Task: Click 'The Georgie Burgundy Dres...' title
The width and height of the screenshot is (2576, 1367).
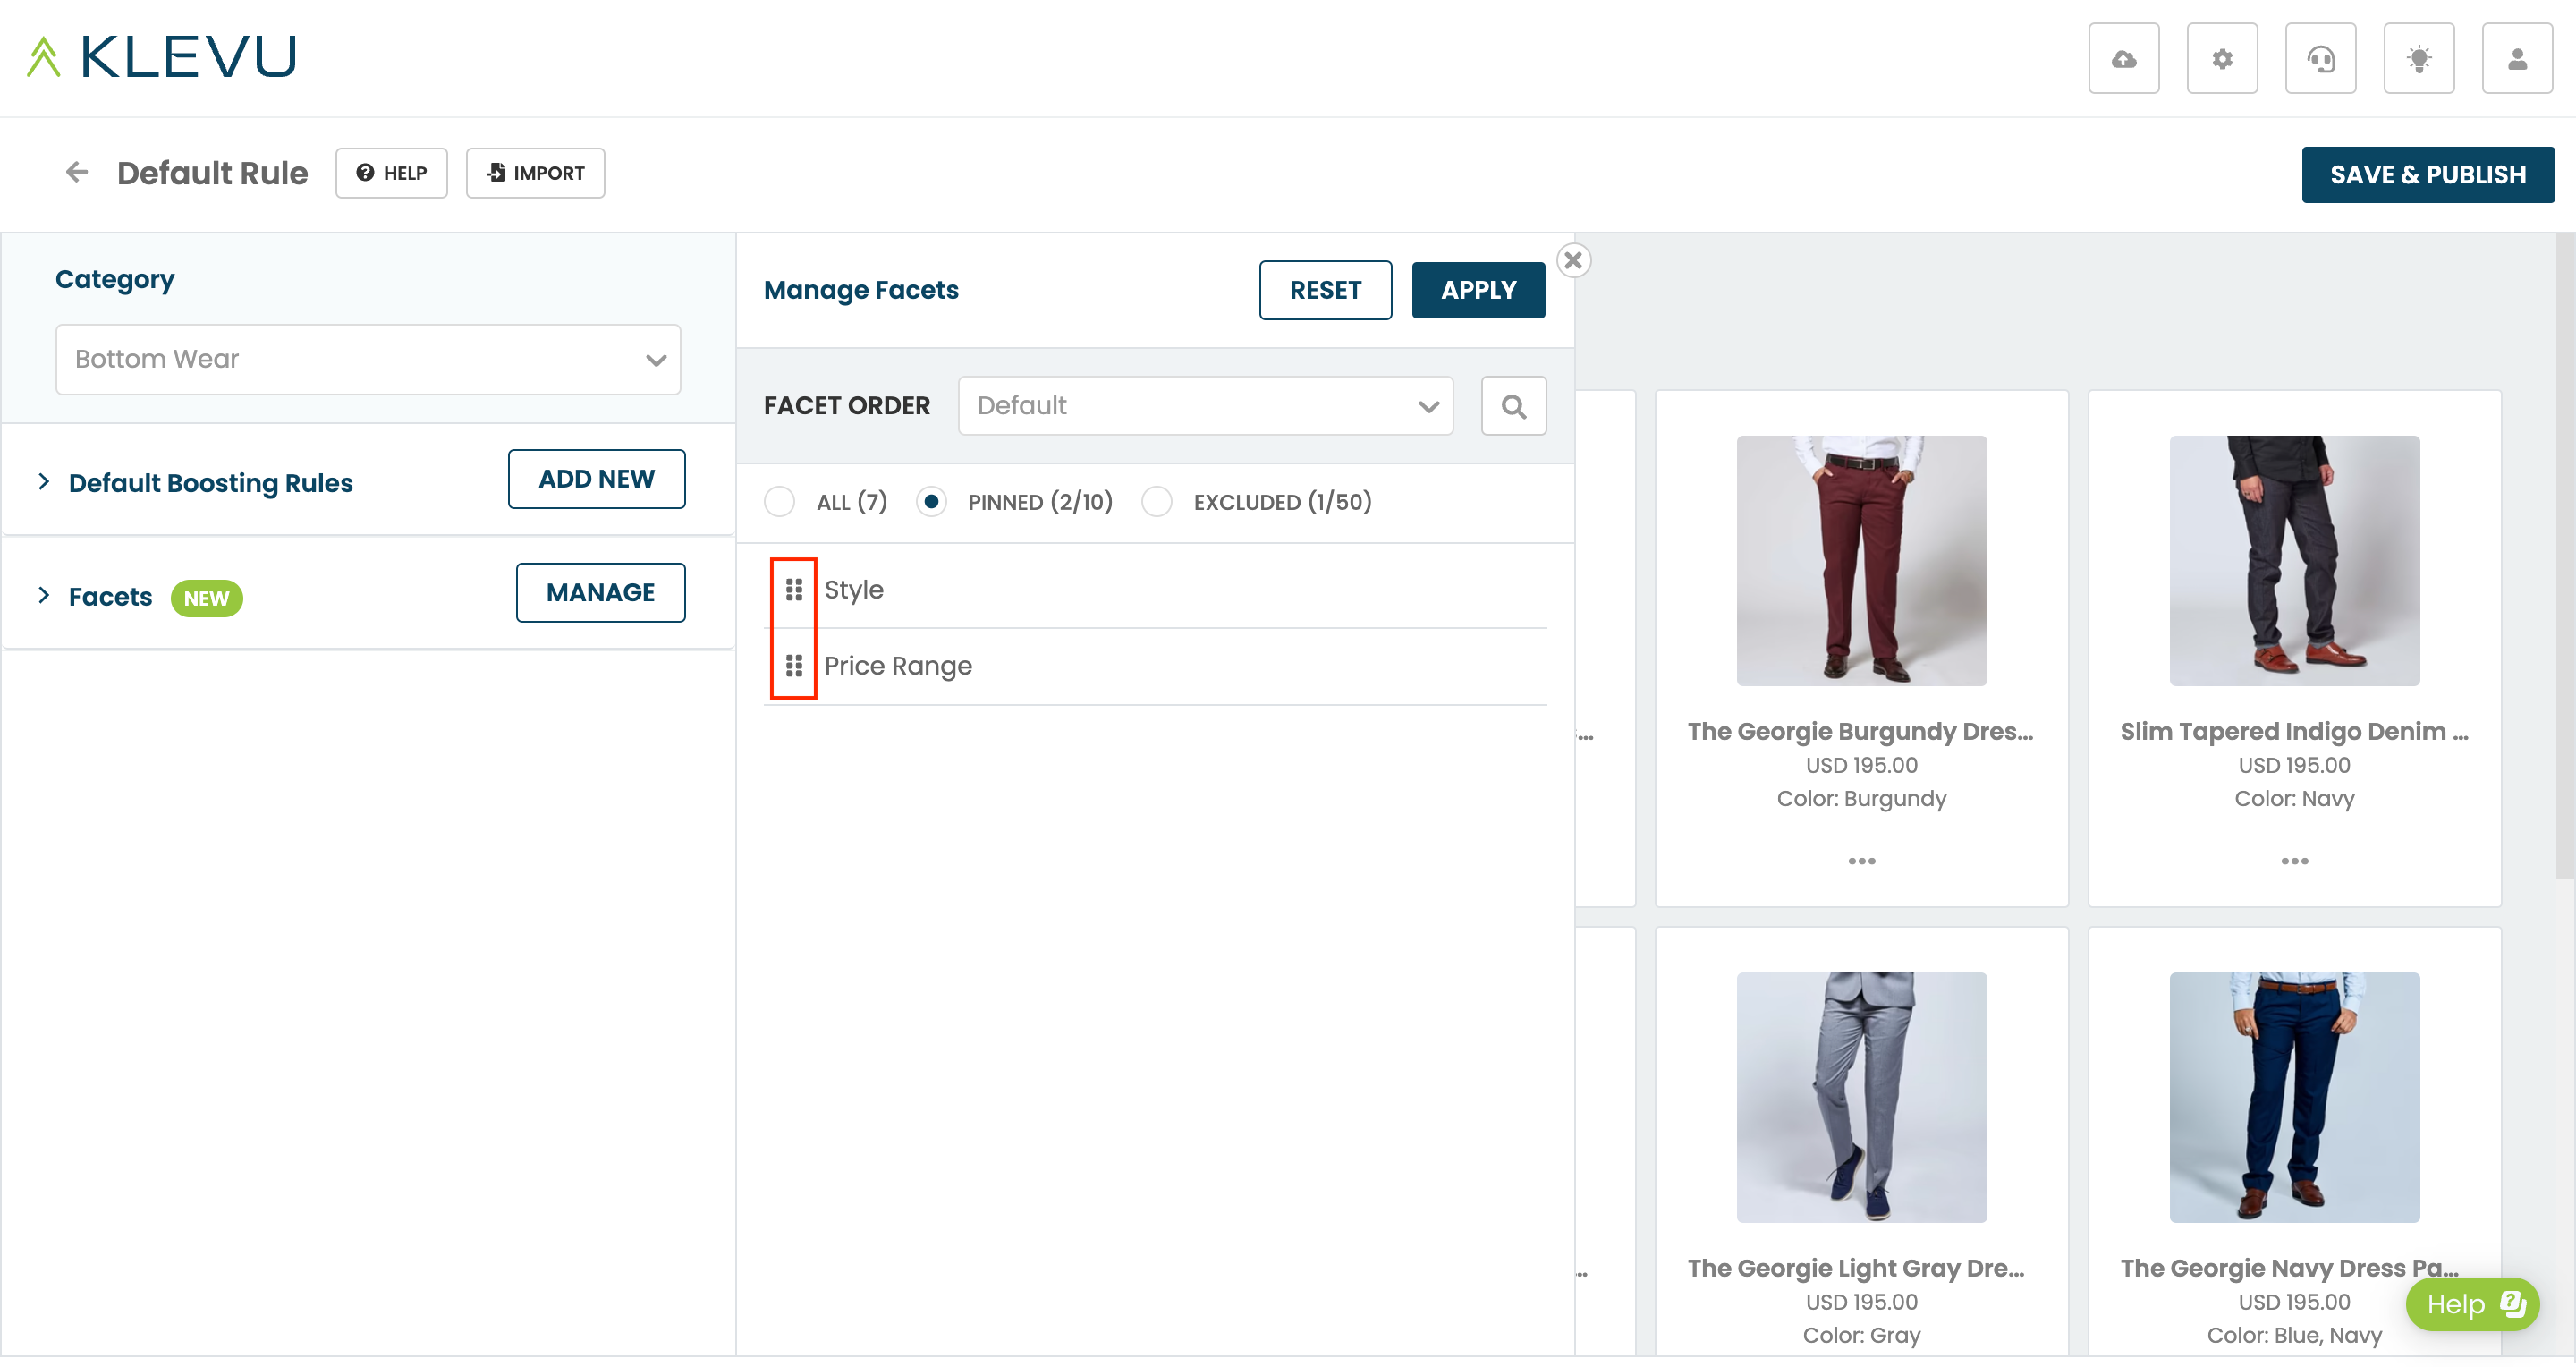Action: click(1860, 731)
